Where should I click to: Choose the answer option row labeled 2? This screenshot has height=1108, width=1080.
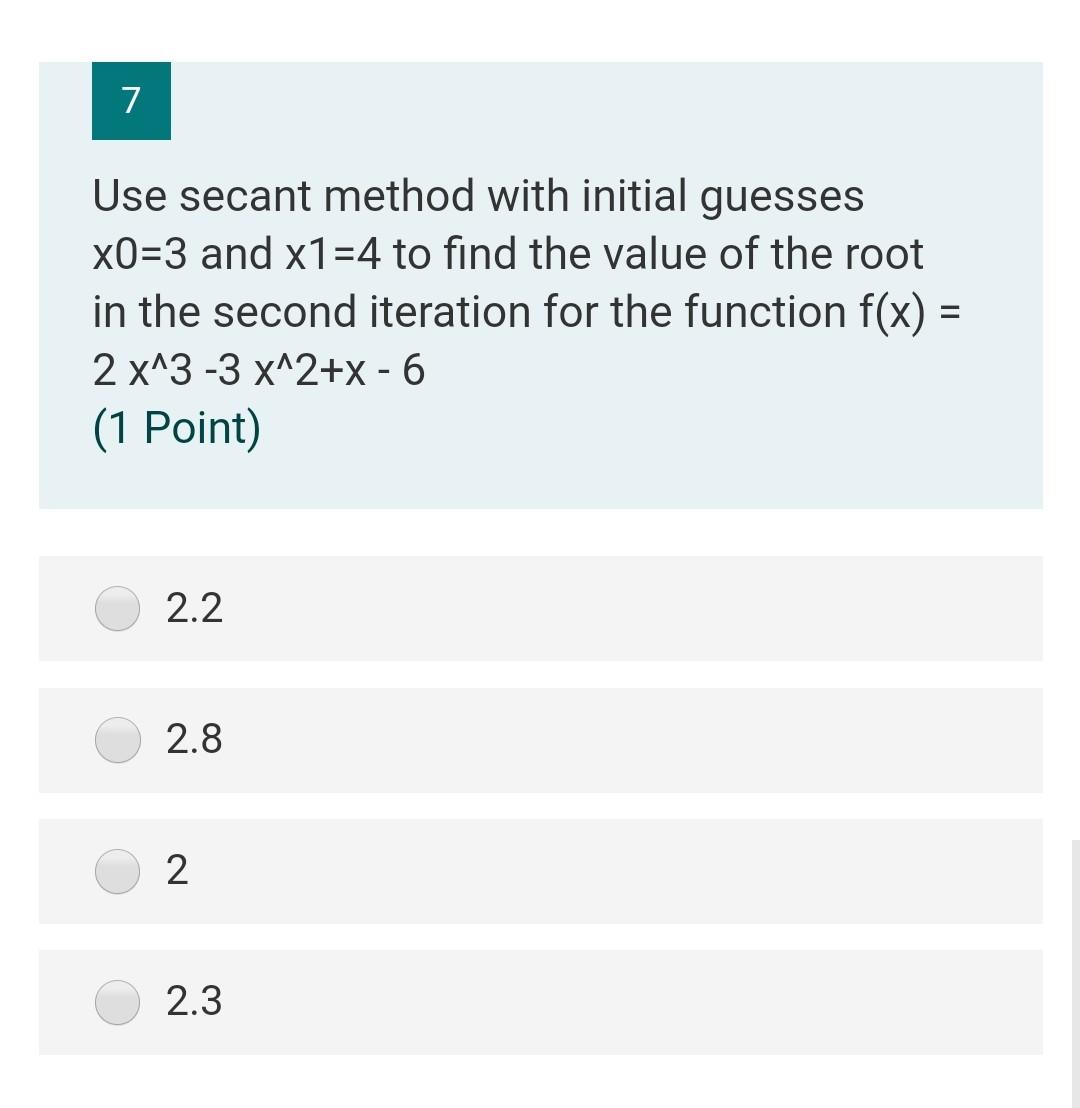pos(540,872)
